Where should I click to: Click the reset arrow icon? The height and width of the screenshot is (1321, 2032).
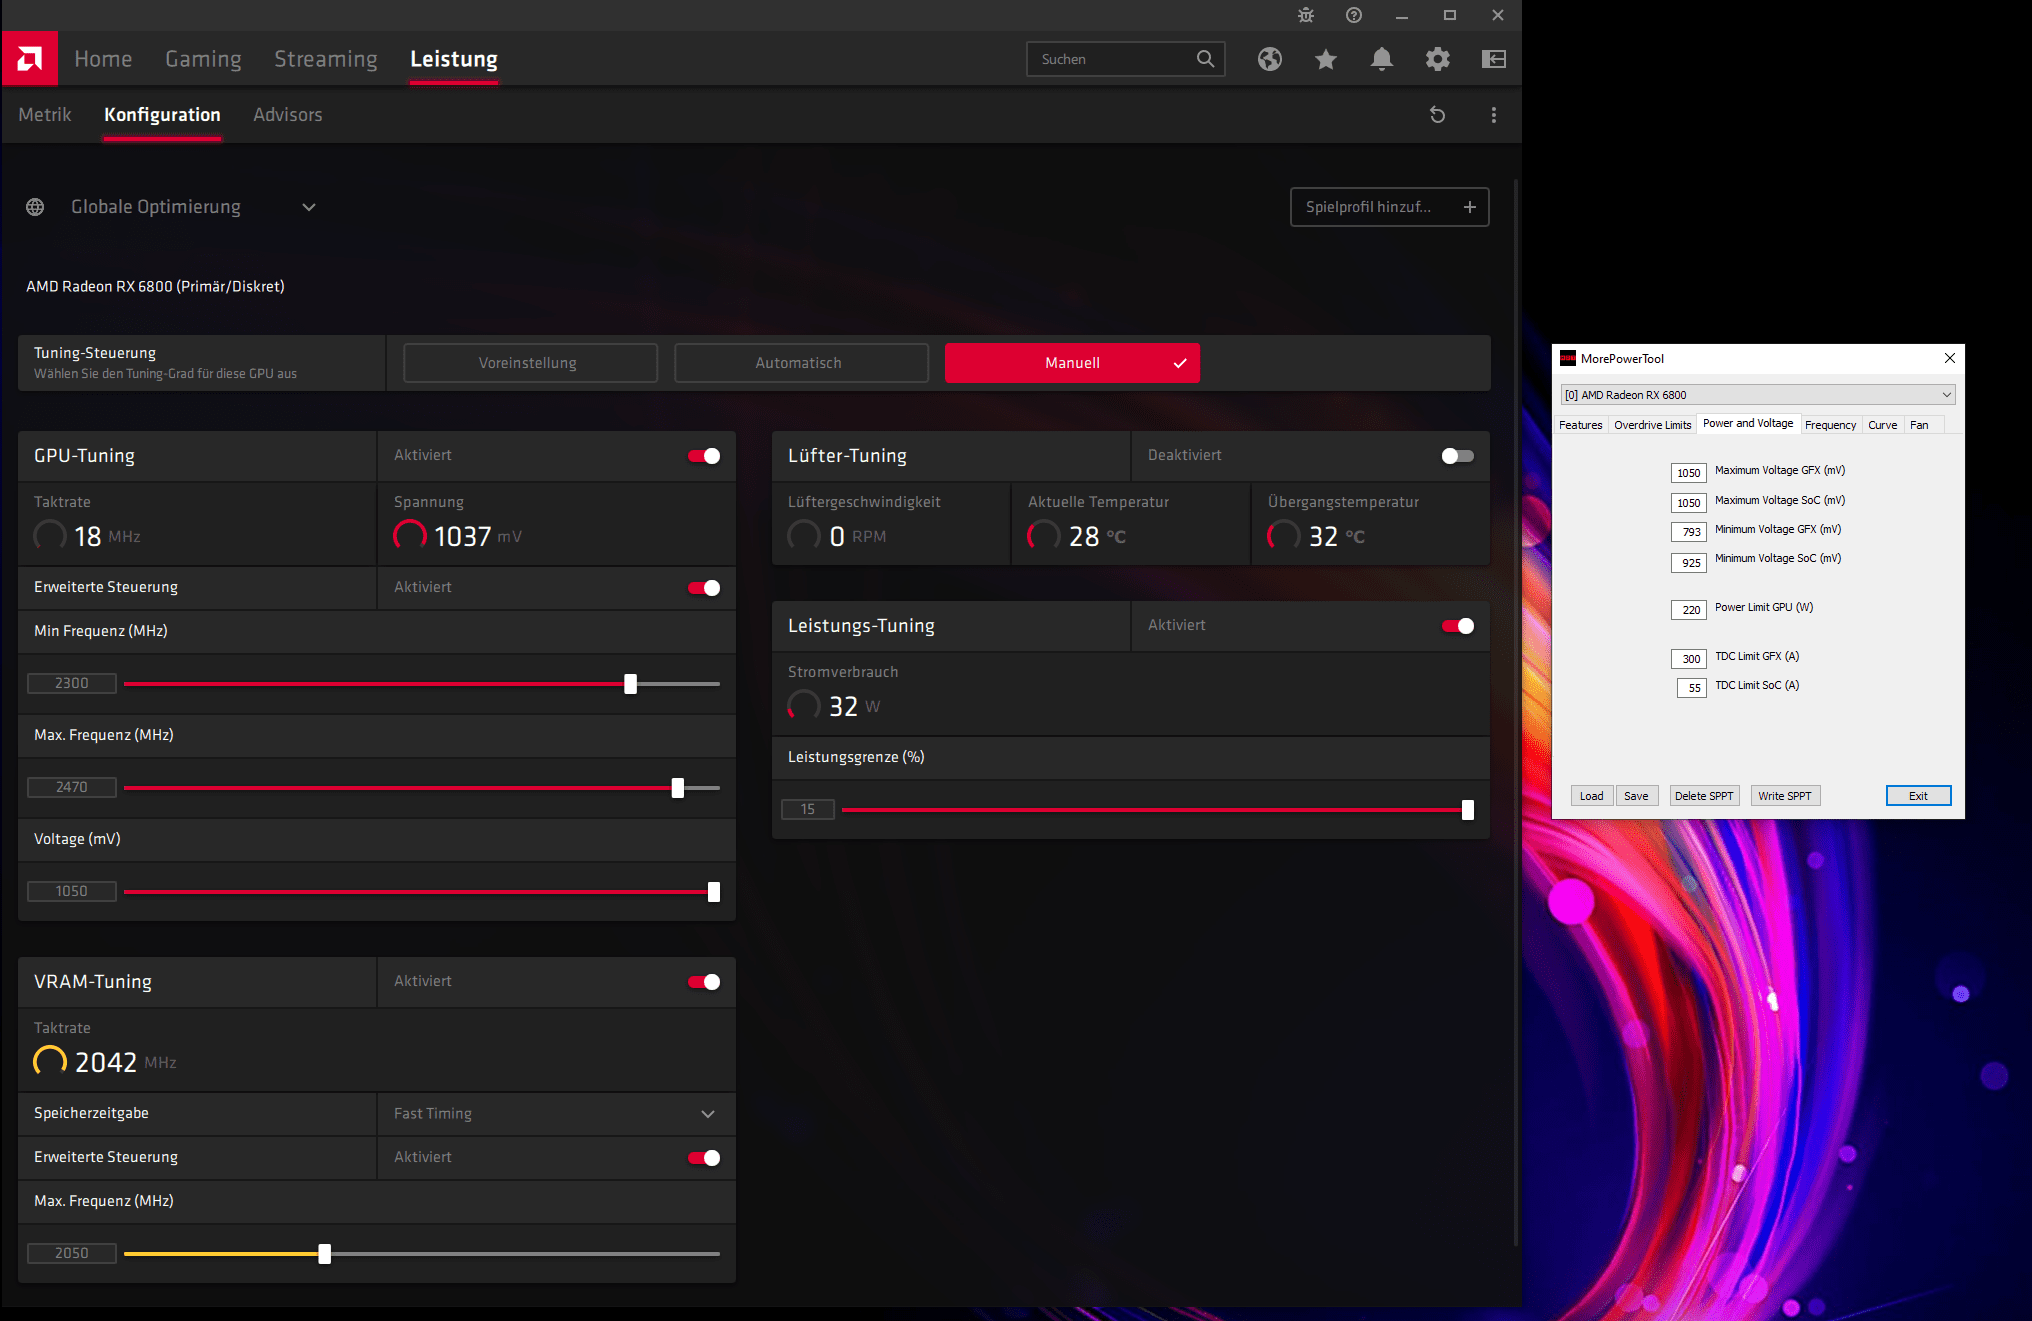point(1438,115)
